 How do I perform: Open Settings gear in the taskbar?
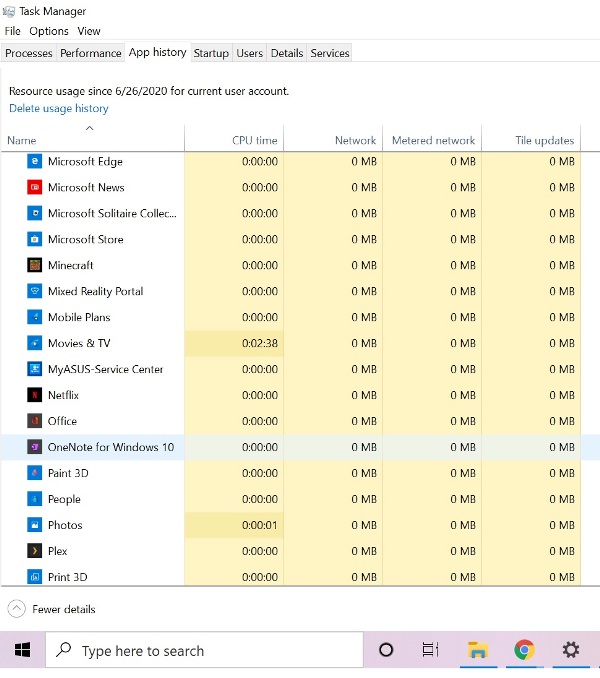(571, 649)
